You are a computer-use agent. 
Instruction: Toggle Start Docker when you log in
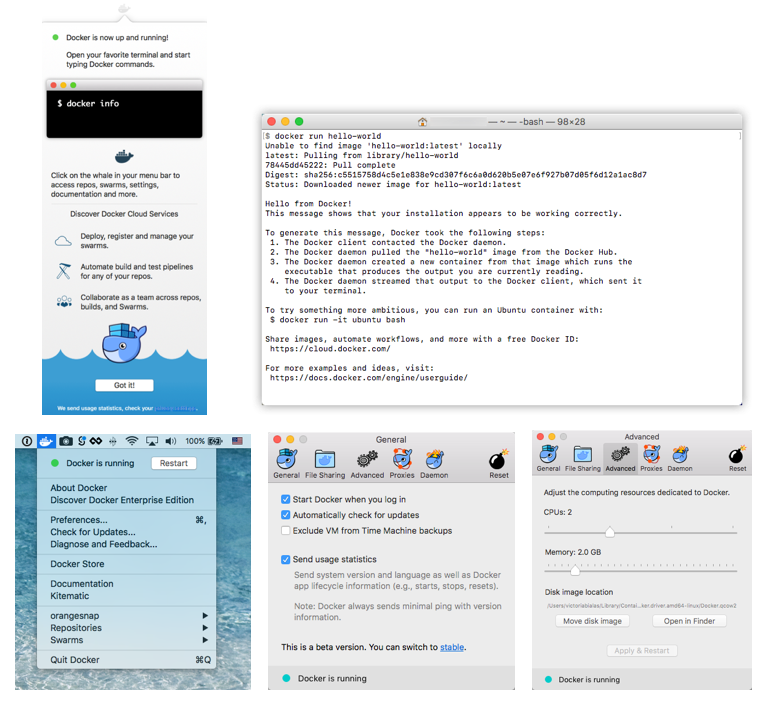pos(286,499)
